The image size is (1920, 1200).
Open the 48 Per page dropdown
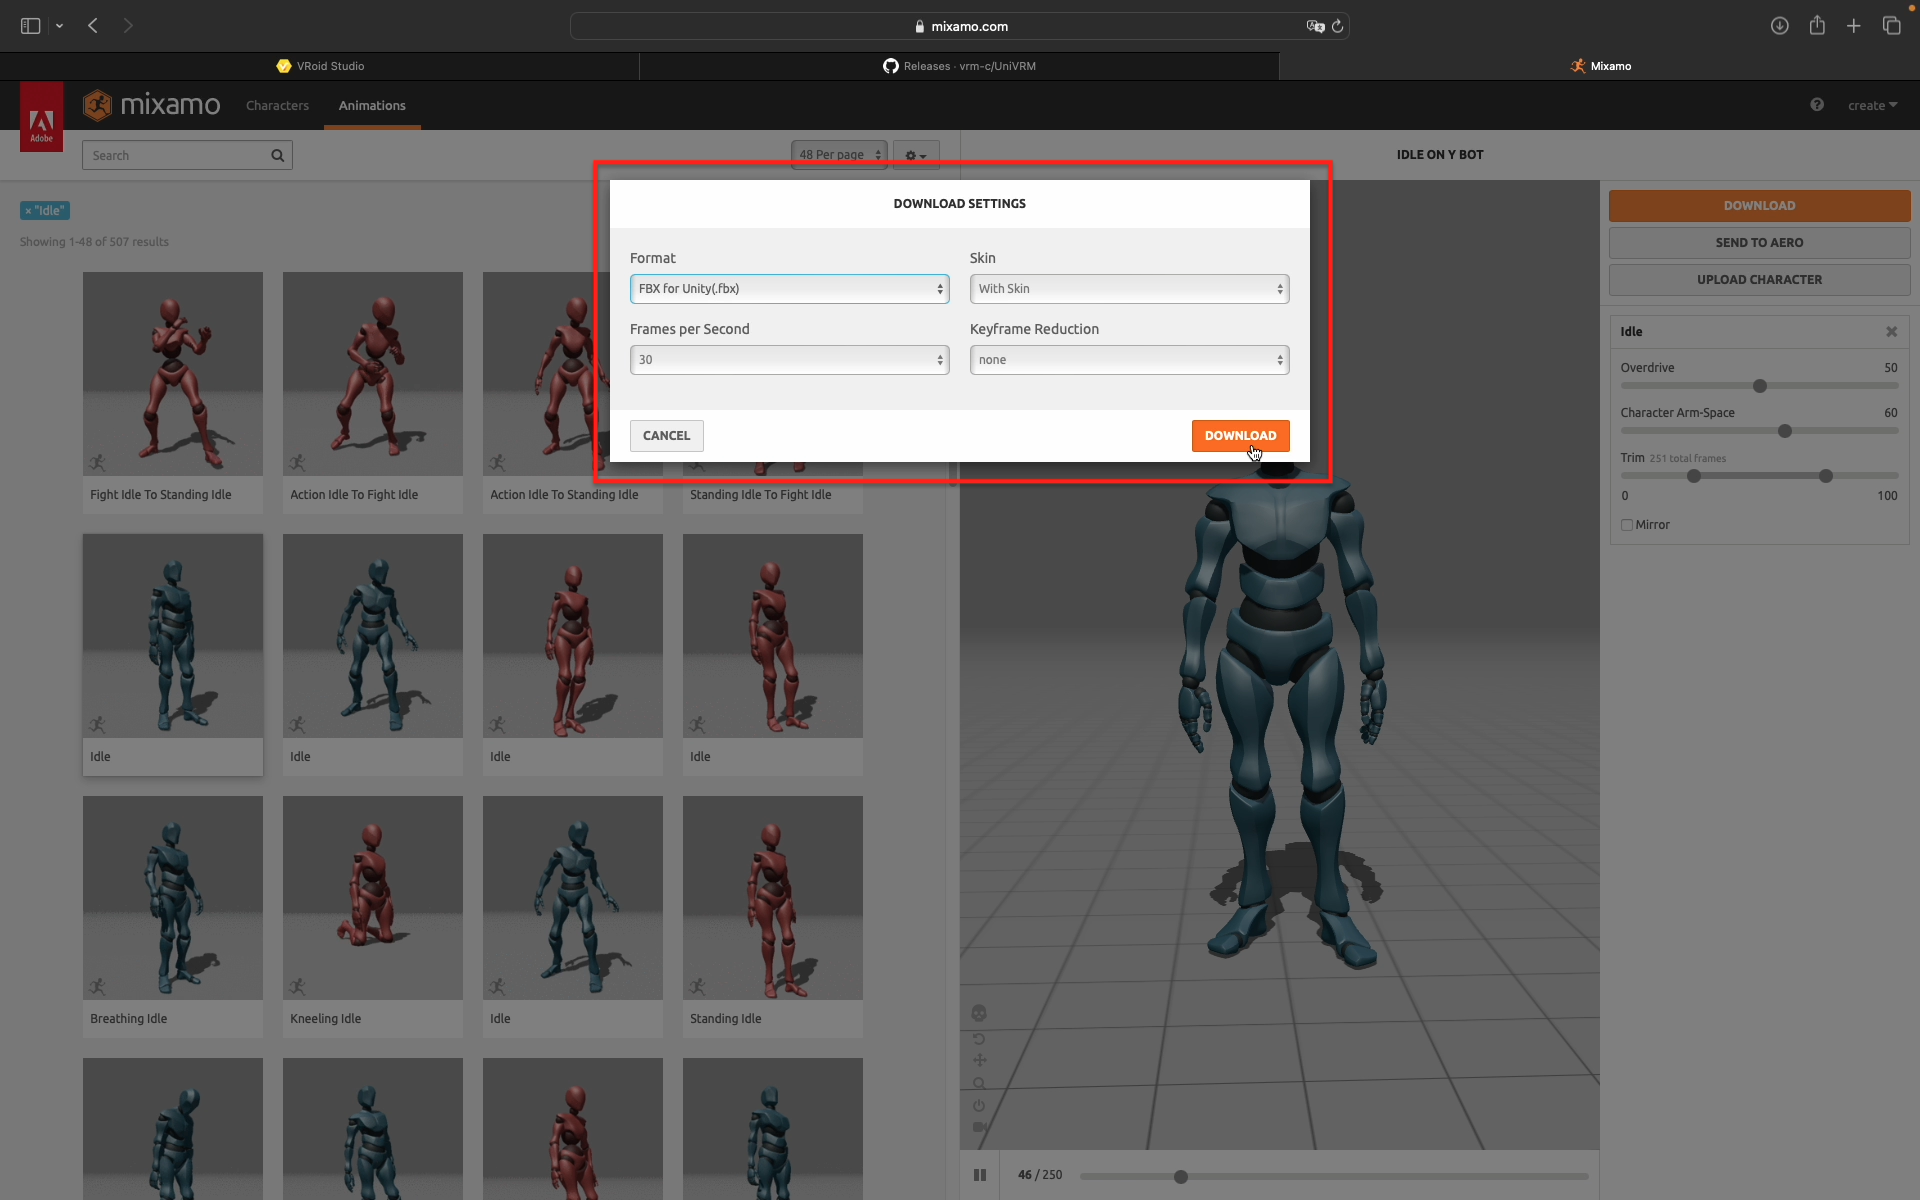[x=839, y=155]
